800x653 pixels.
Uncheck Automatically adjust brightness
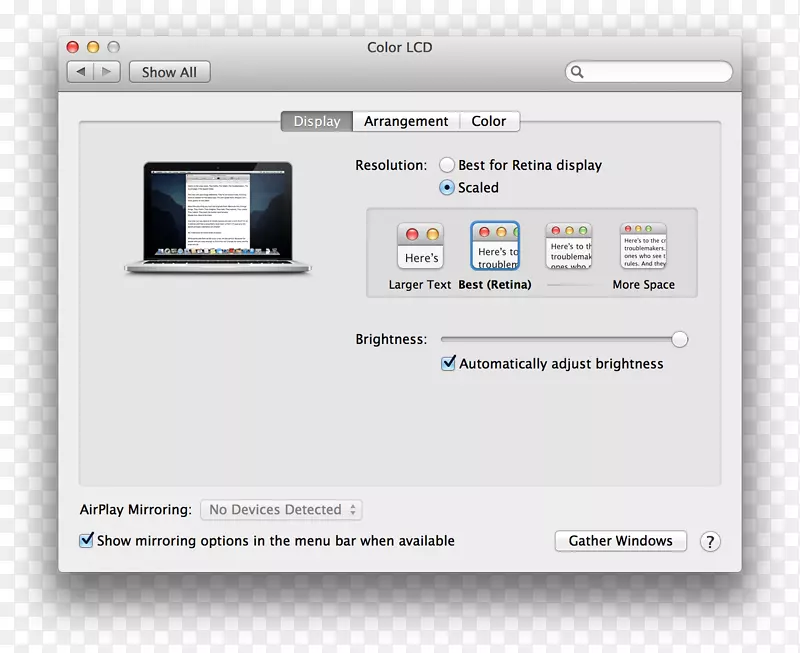pos(448,363)
